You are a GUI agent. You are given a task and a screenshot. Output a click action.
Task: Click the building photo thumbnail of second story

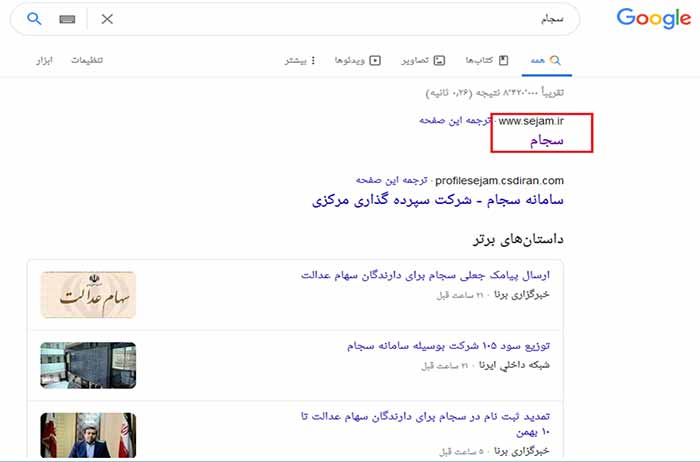tap(88, 365)
